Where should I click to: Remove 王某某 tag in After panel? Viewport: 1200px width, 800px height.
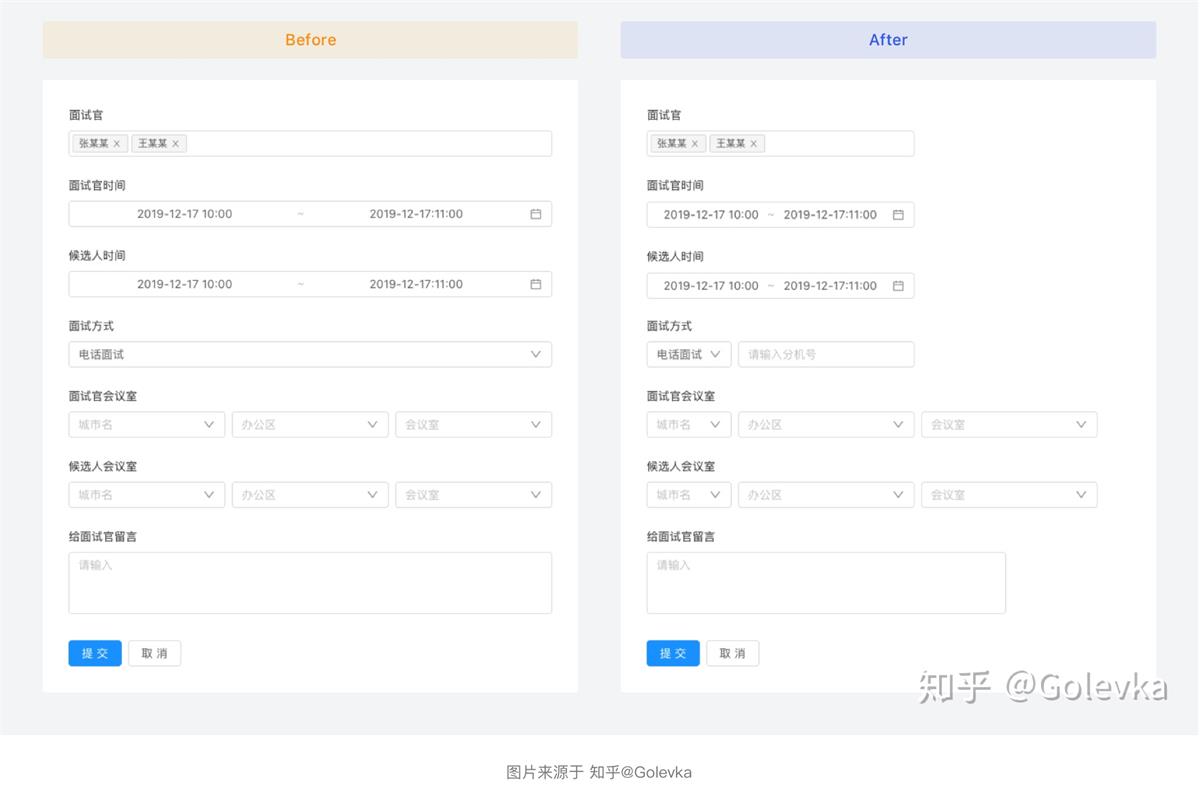pyautogui.click(x=753, y=144)
